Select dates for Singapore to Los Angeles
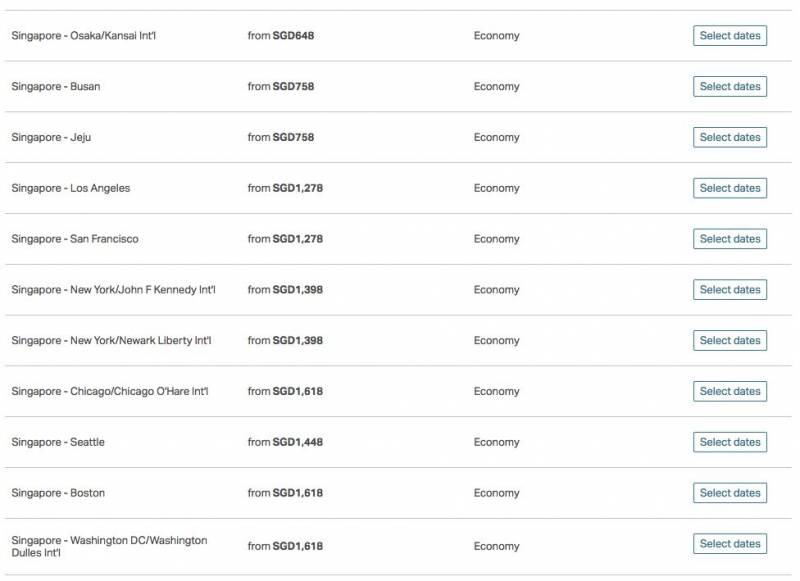The image size is (800, 581). click(x=730, y=188)
